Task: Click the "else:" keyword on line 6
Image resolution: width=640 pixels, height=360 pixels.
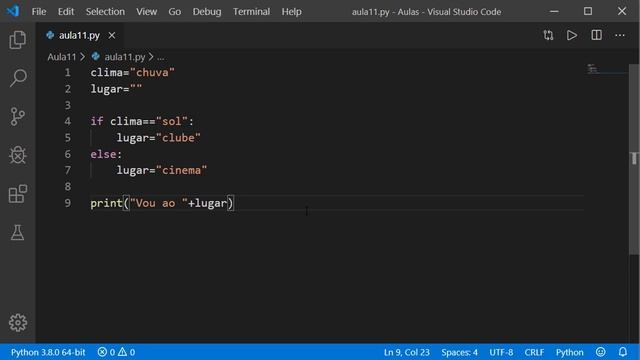Action: click(106, 154)
